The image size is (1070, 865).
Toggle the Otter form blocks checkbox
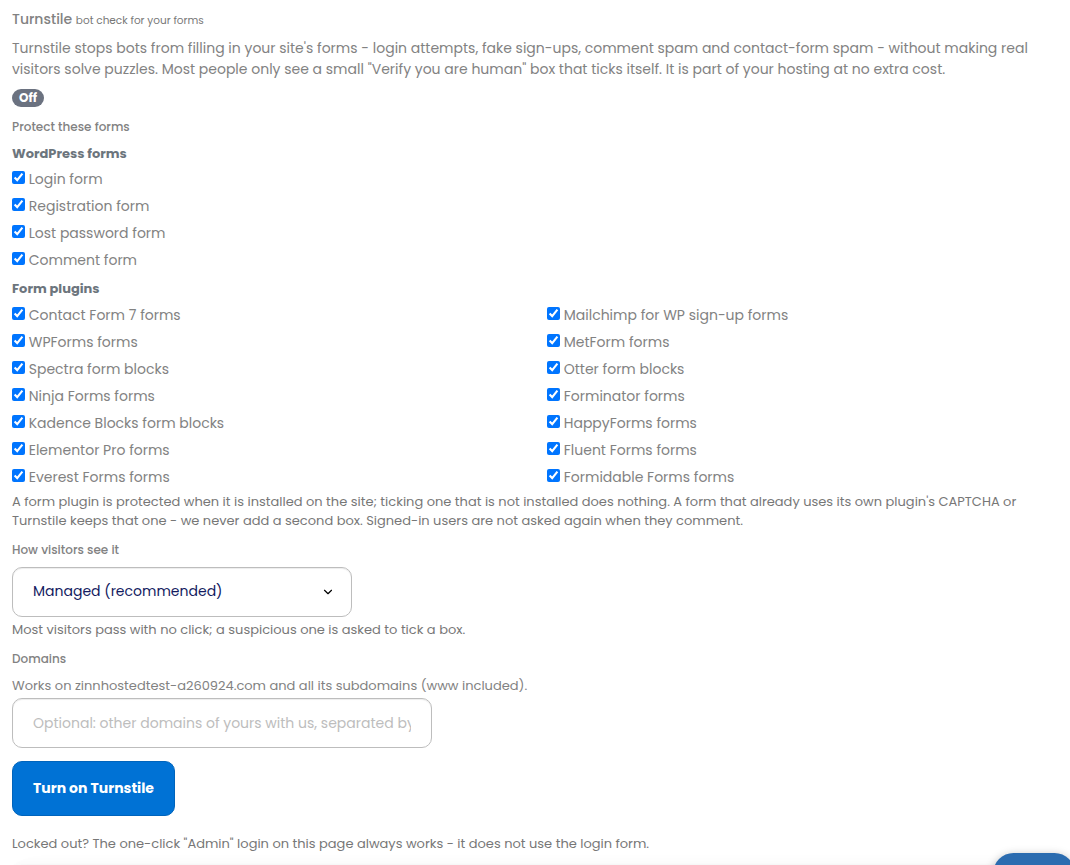(x=553, y=368)
